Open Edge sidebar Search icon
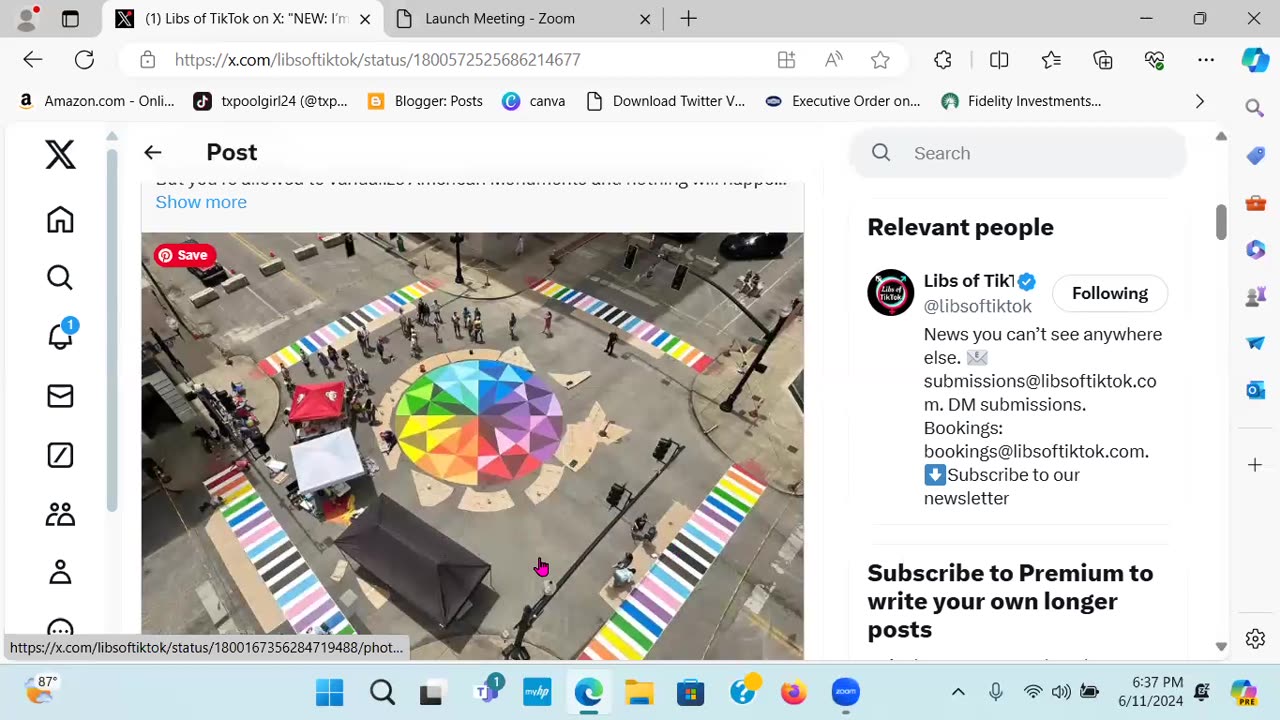1280x720 pixels. click(1255, 108)
